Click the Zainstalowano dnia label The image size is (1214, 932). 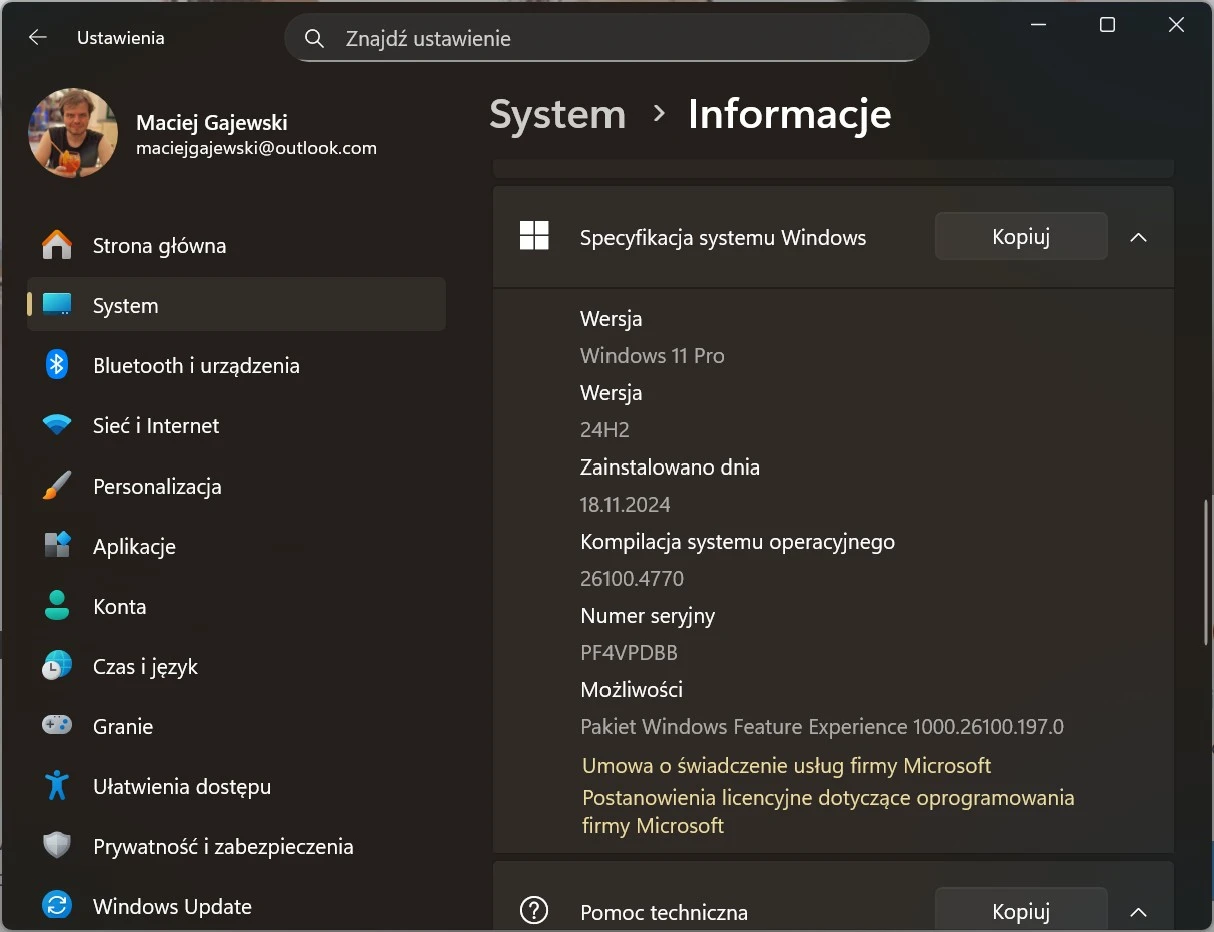[670, 467]
